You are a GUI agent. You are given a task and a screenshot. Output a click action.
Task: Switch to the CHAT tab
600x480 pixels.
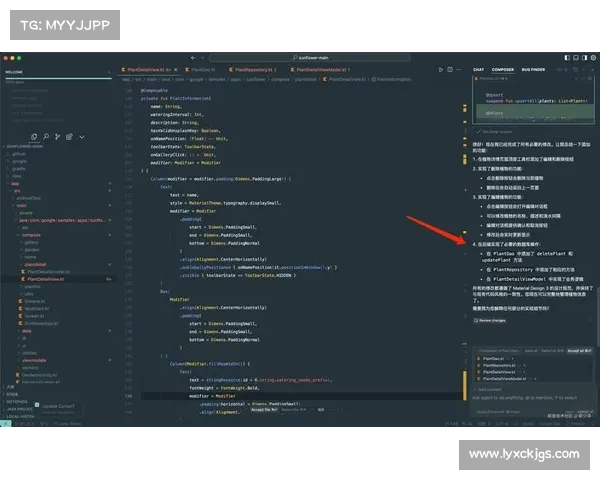tap(479, 70)
